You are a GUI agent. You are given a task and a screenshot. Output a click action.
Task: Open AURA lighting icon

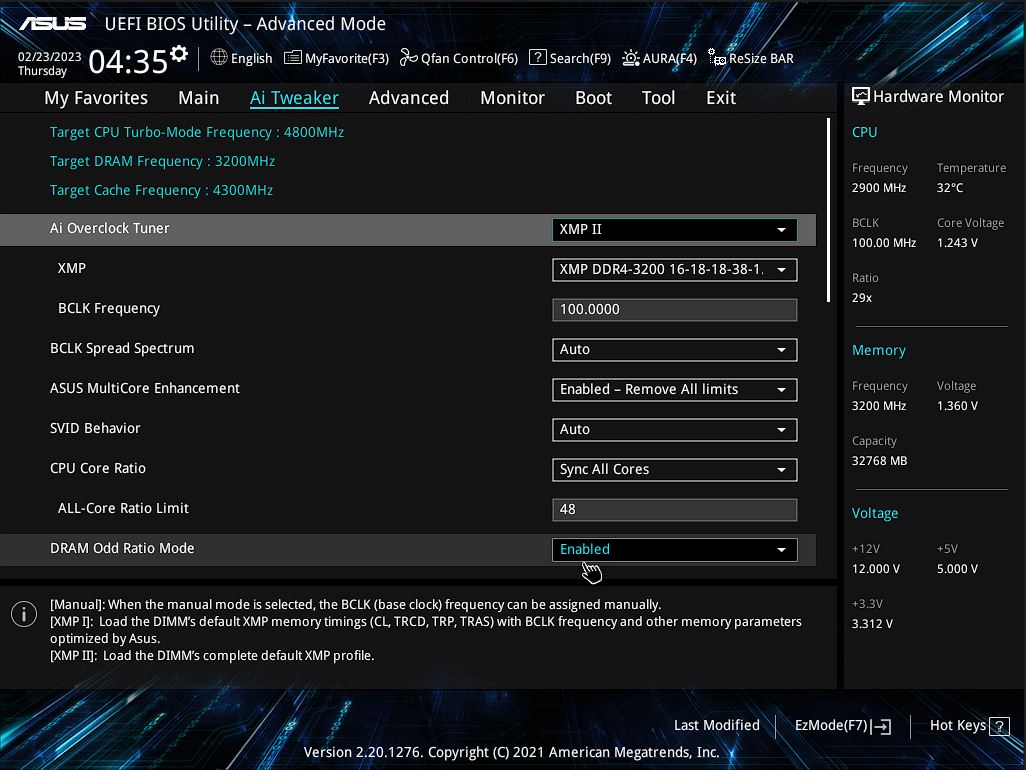[x=630, y=58]
